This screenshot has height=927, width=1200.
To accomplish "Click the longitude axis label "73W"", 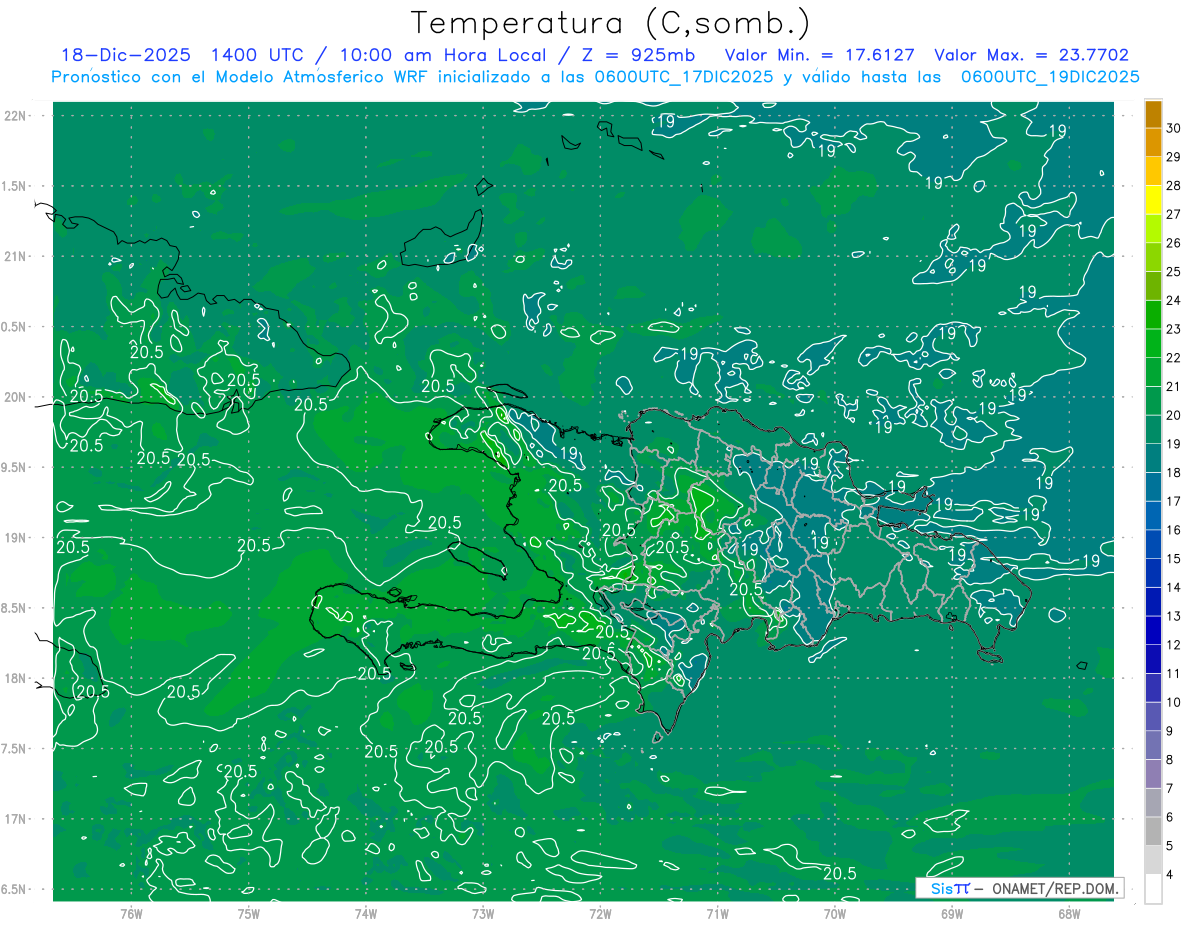I will point(483,914).
